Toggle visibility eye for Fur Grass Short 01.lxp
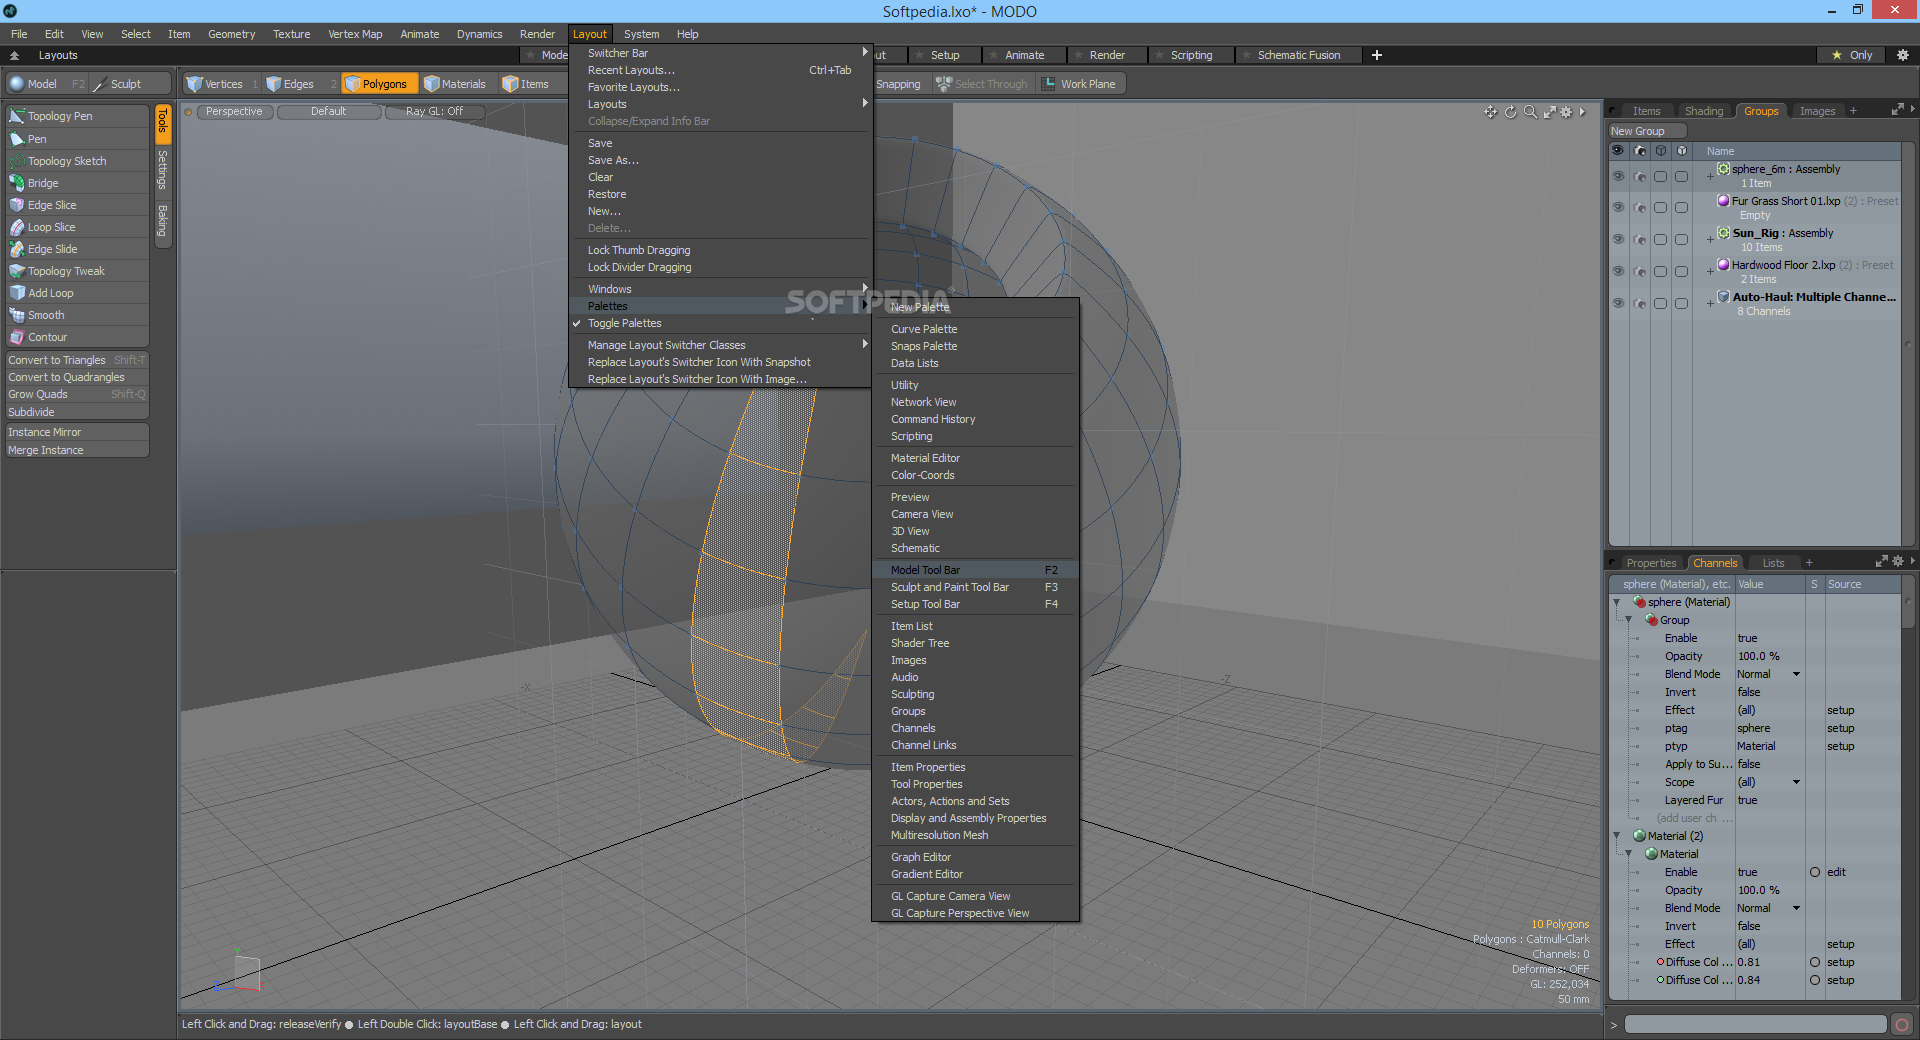The height and width of the screenshot is (1040, 1920). click(1617, 208)
